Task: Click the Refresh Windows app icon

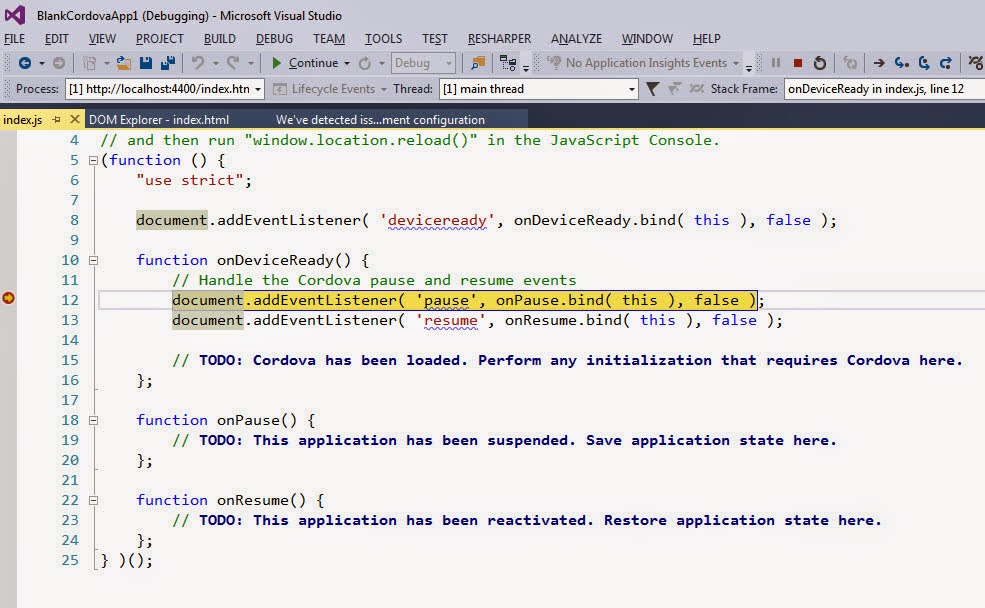Action: pos(850,63)
